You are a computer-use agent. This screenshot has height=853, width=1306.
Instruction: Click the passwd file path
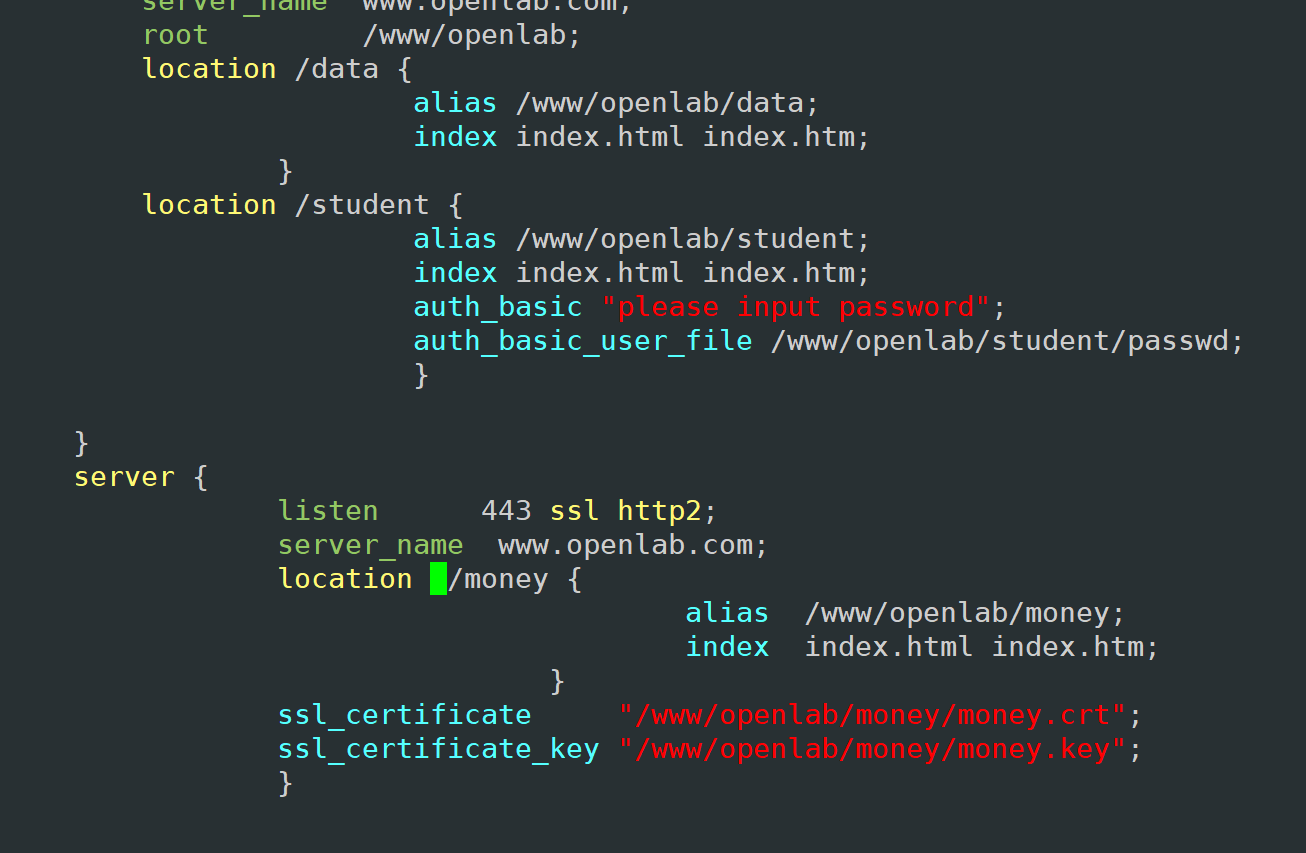click(x=1002, y=340)
